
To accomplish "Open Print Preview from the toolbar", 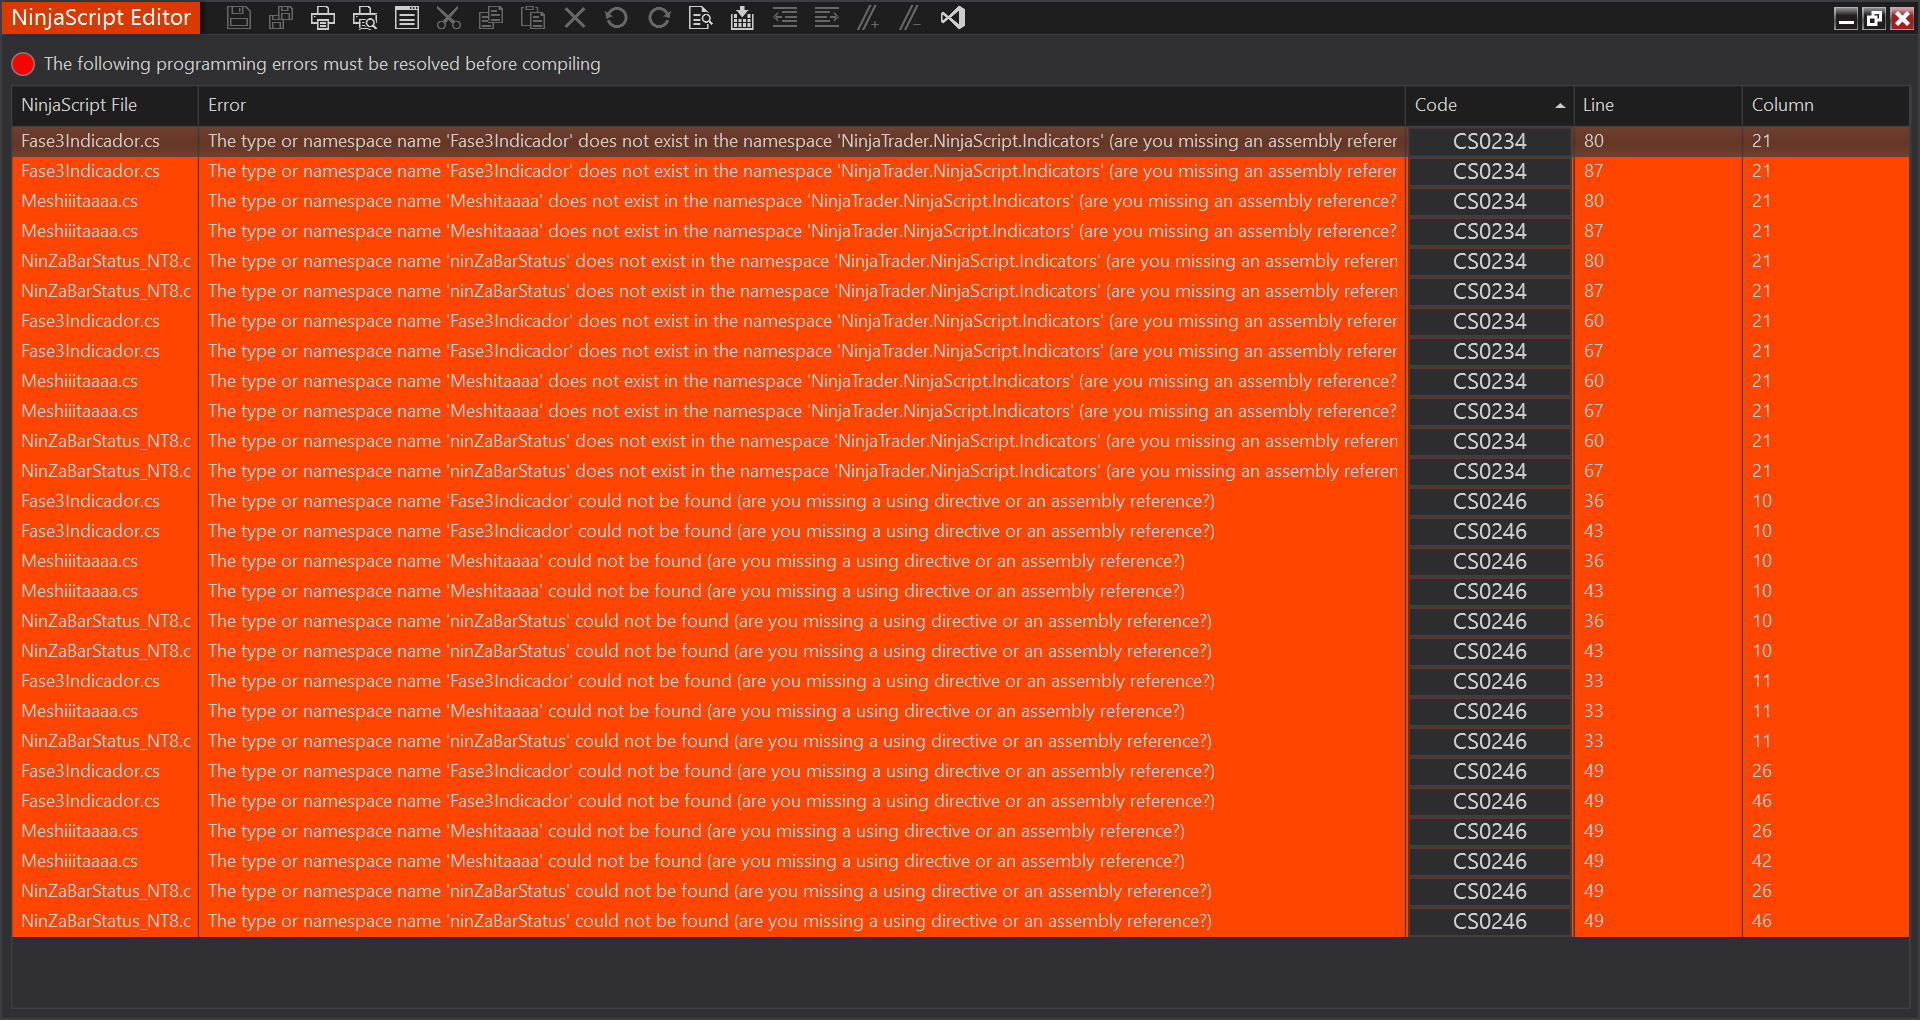I will 365,18.
